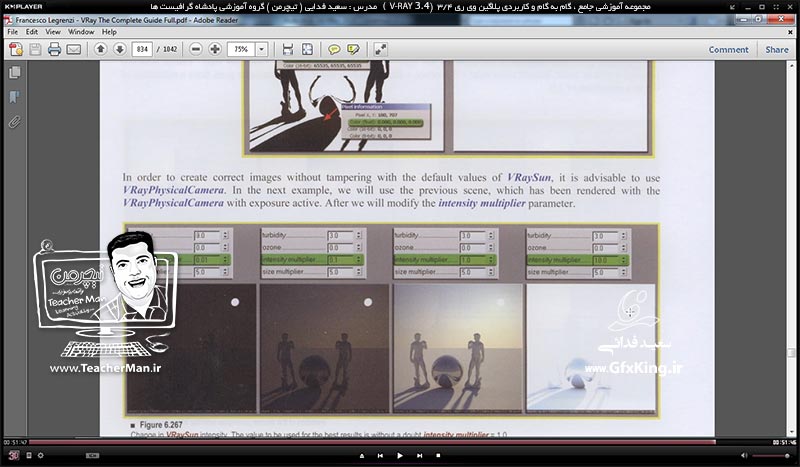Image resolution: width=800 pixels, height=467 pixels.
Task: Open the zoom level dropdown arrow
Action: click(262, 50)
